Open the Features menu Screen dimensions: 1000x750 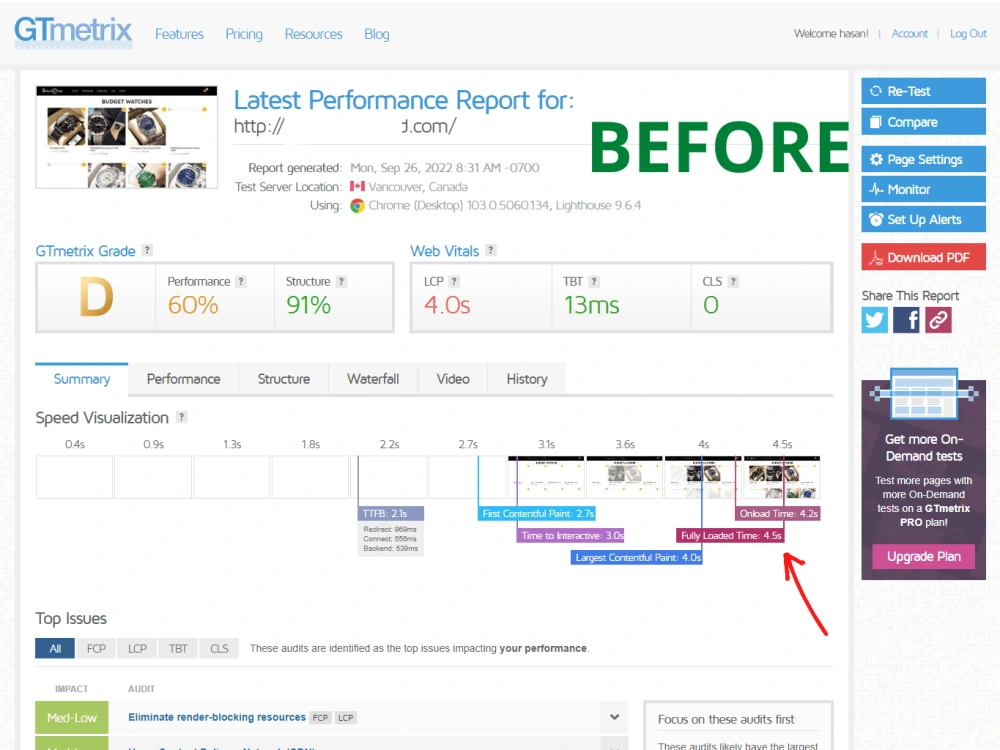click(x=179, y=34)
